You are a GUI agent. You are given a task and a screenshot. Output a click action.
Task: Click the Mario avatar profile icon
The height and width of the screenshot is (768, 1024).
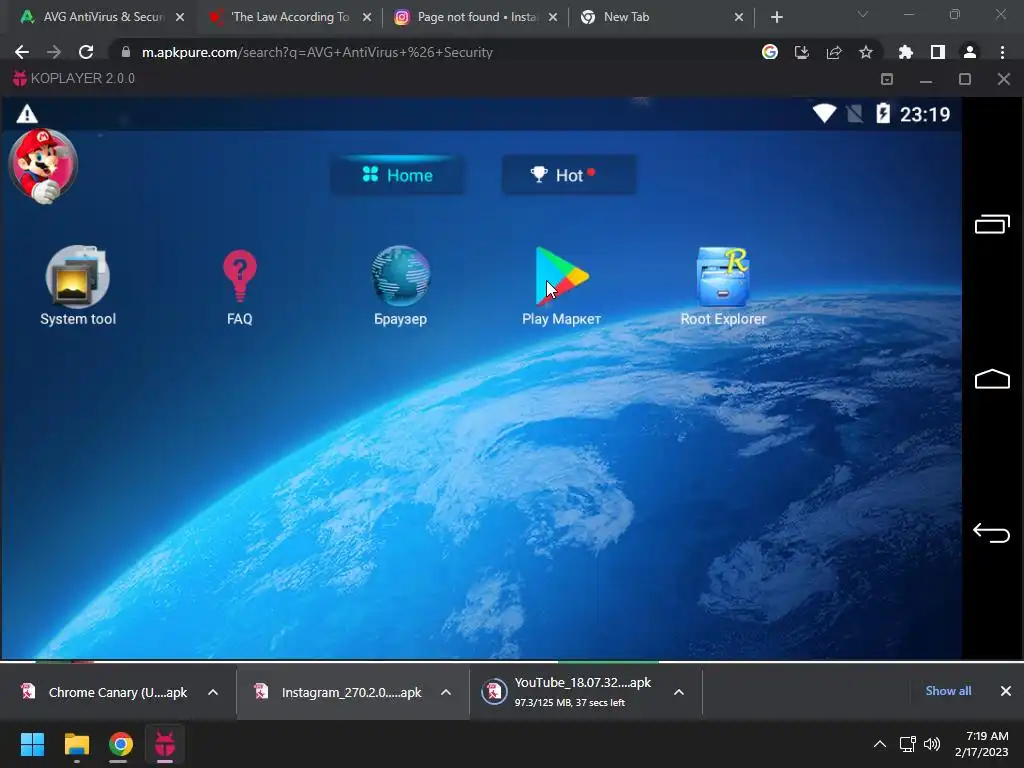pos(43,166)
